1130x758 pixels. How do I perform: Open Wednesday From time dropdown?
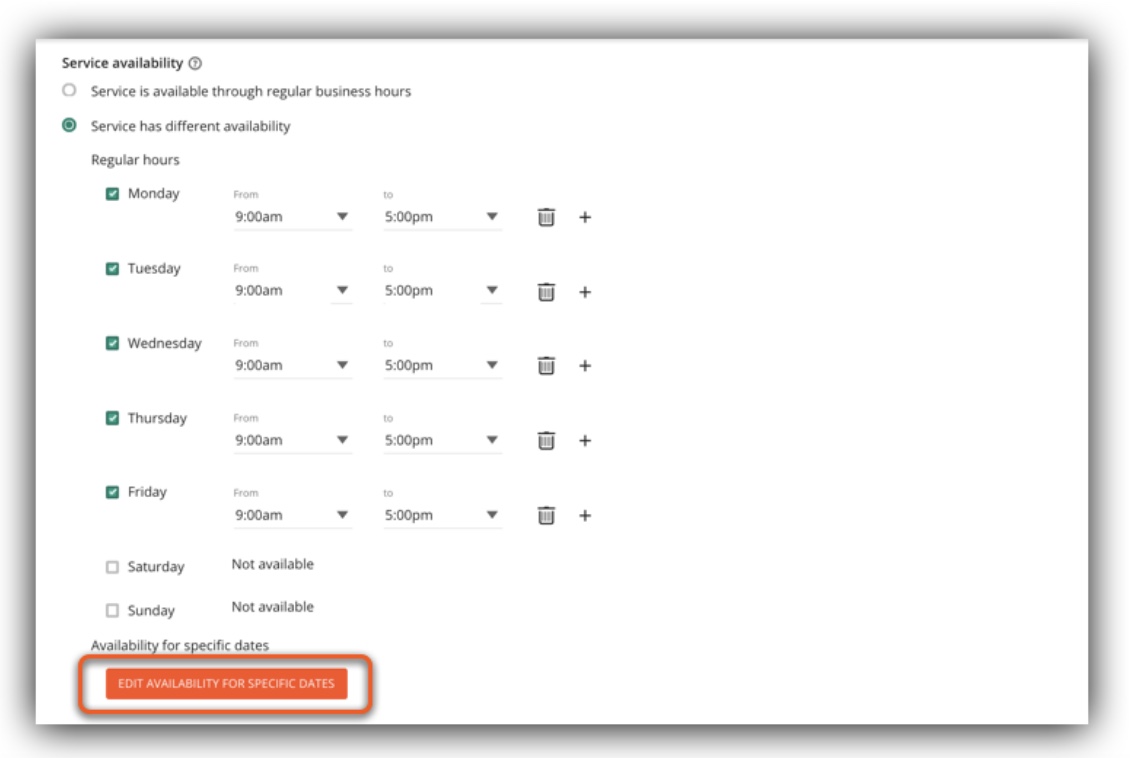tap(293, 365)
